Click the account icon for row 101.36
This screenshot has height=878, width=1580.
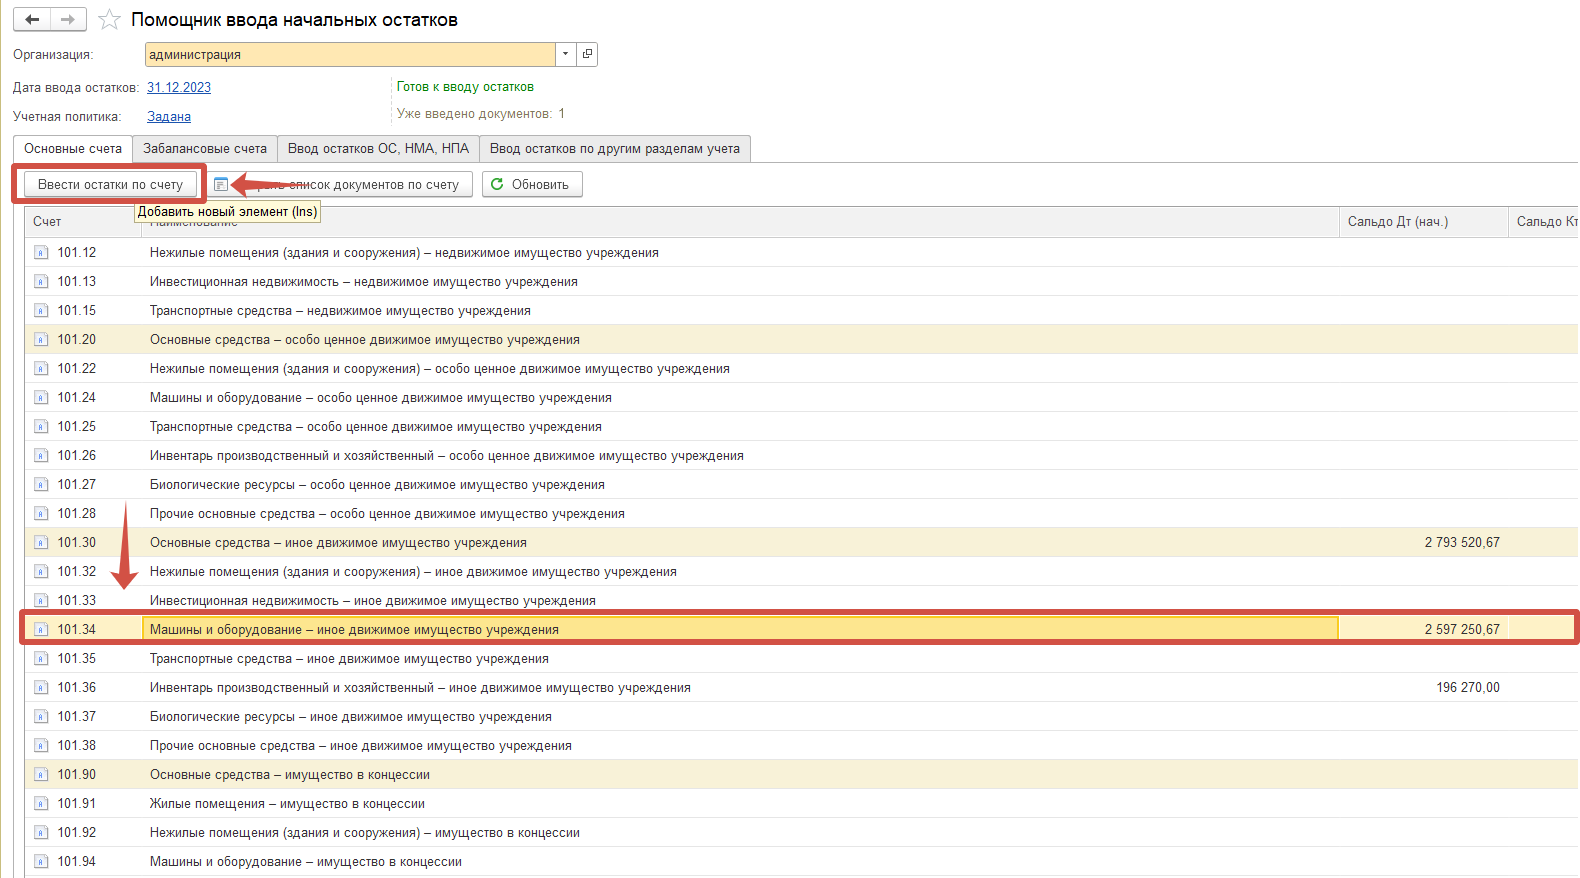(41, 688)
